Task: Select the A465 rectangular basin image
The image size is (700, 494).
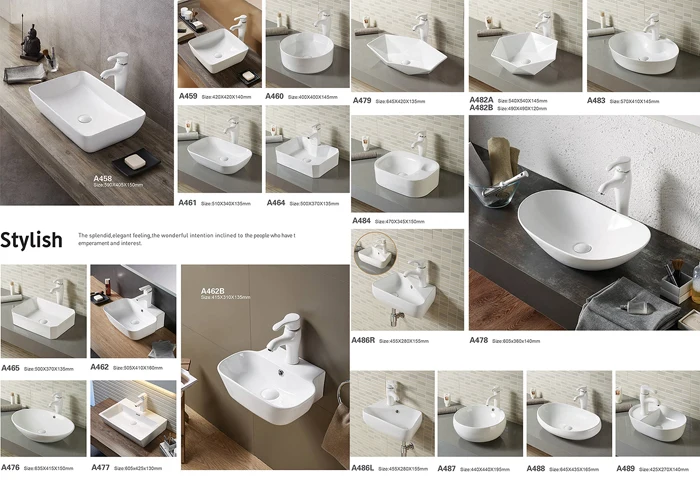Action: [x=44, y=311]
